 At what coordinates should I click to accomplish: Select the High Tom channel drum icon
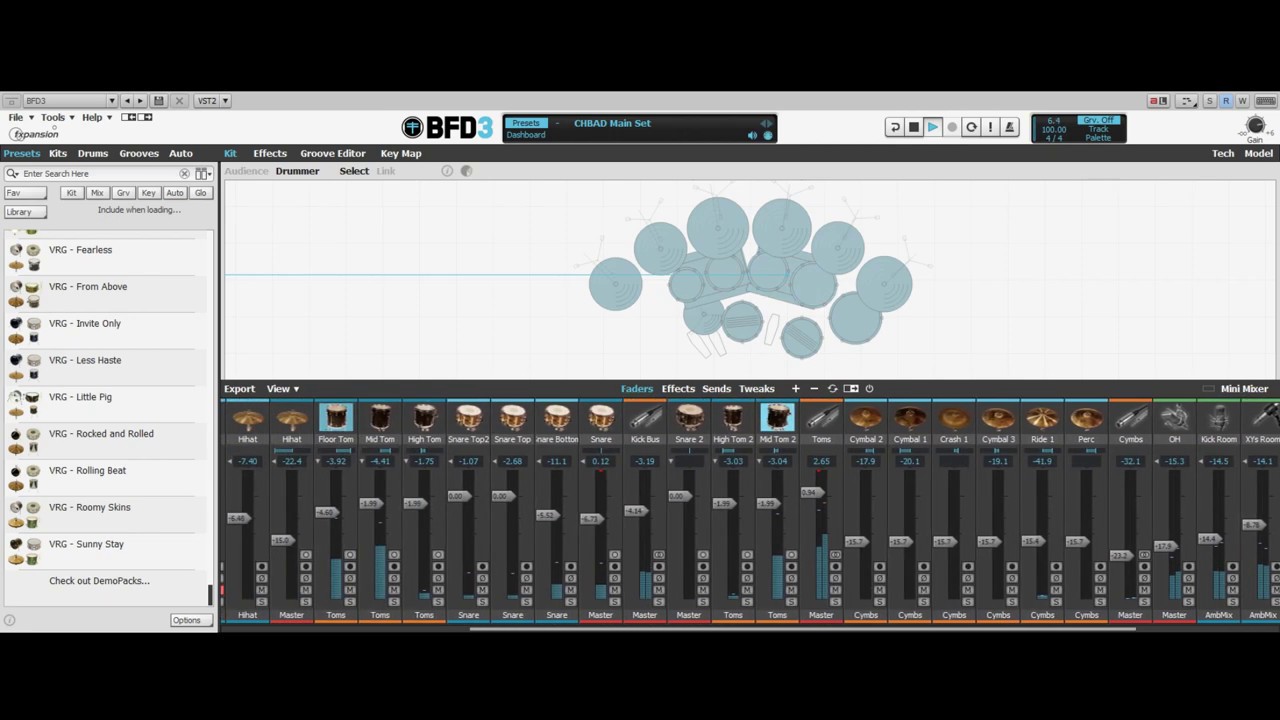(424, 417)
